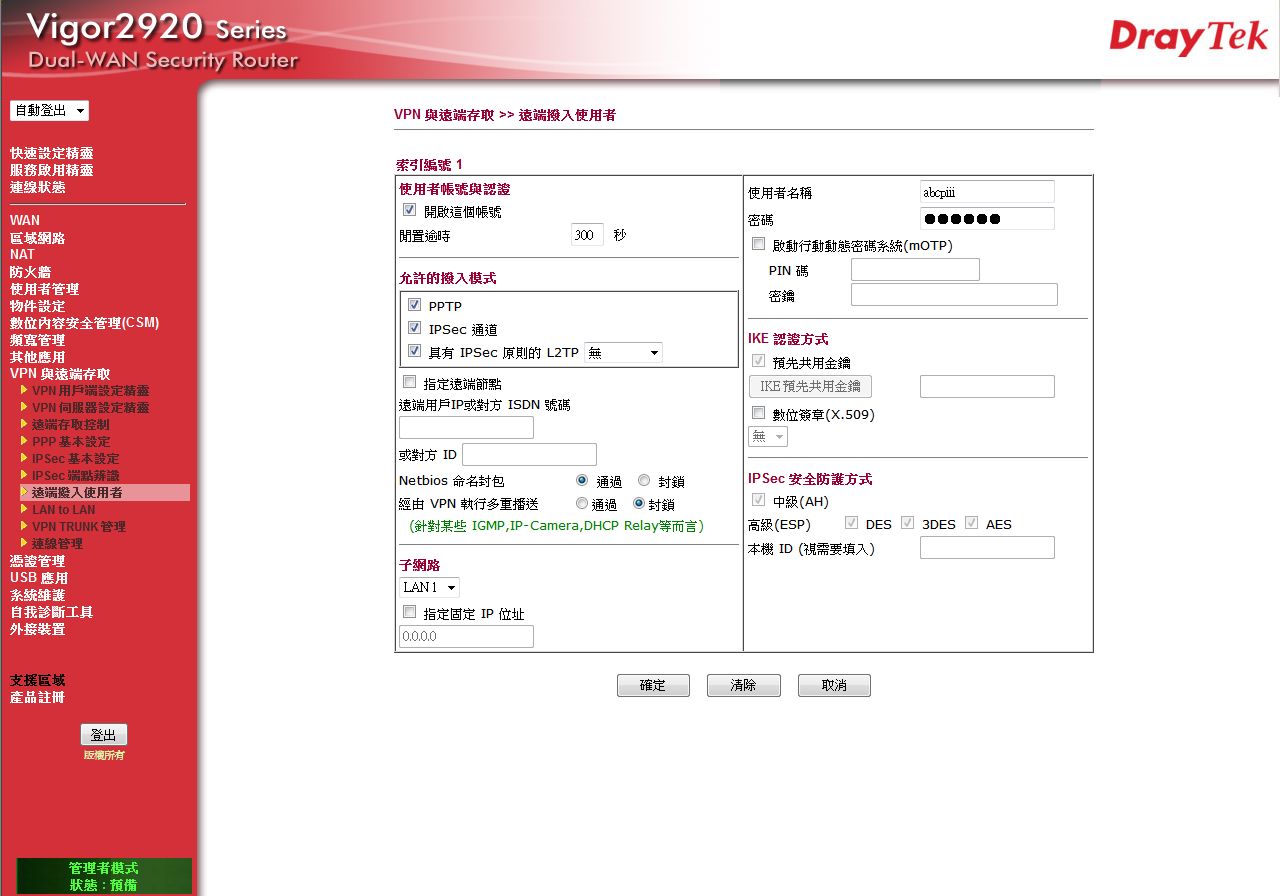
Task: Toggle 具有 IPSec 原則的 L2TP checkbox
Action: pos(414,351)
